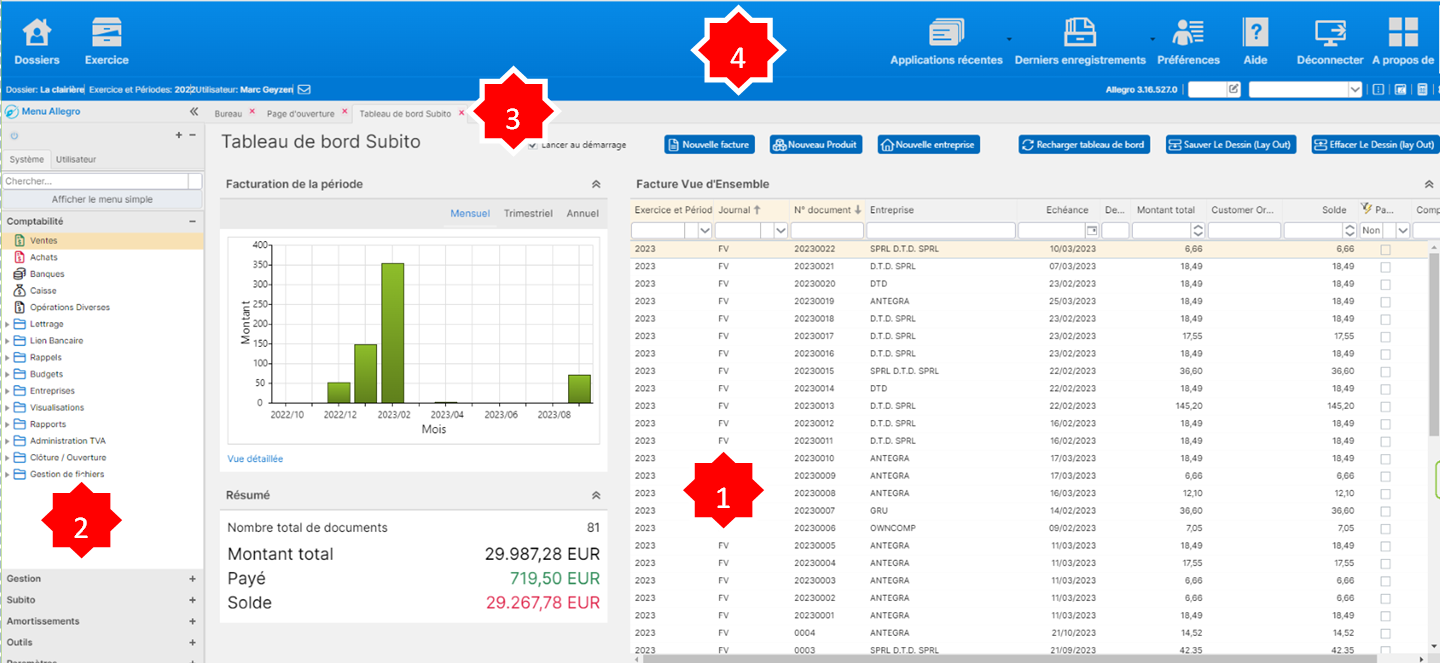This screenshot has width=1440, height=663.
Task: Open calendar picker in Echéance filter
Action: click(x=1091, y=230)
